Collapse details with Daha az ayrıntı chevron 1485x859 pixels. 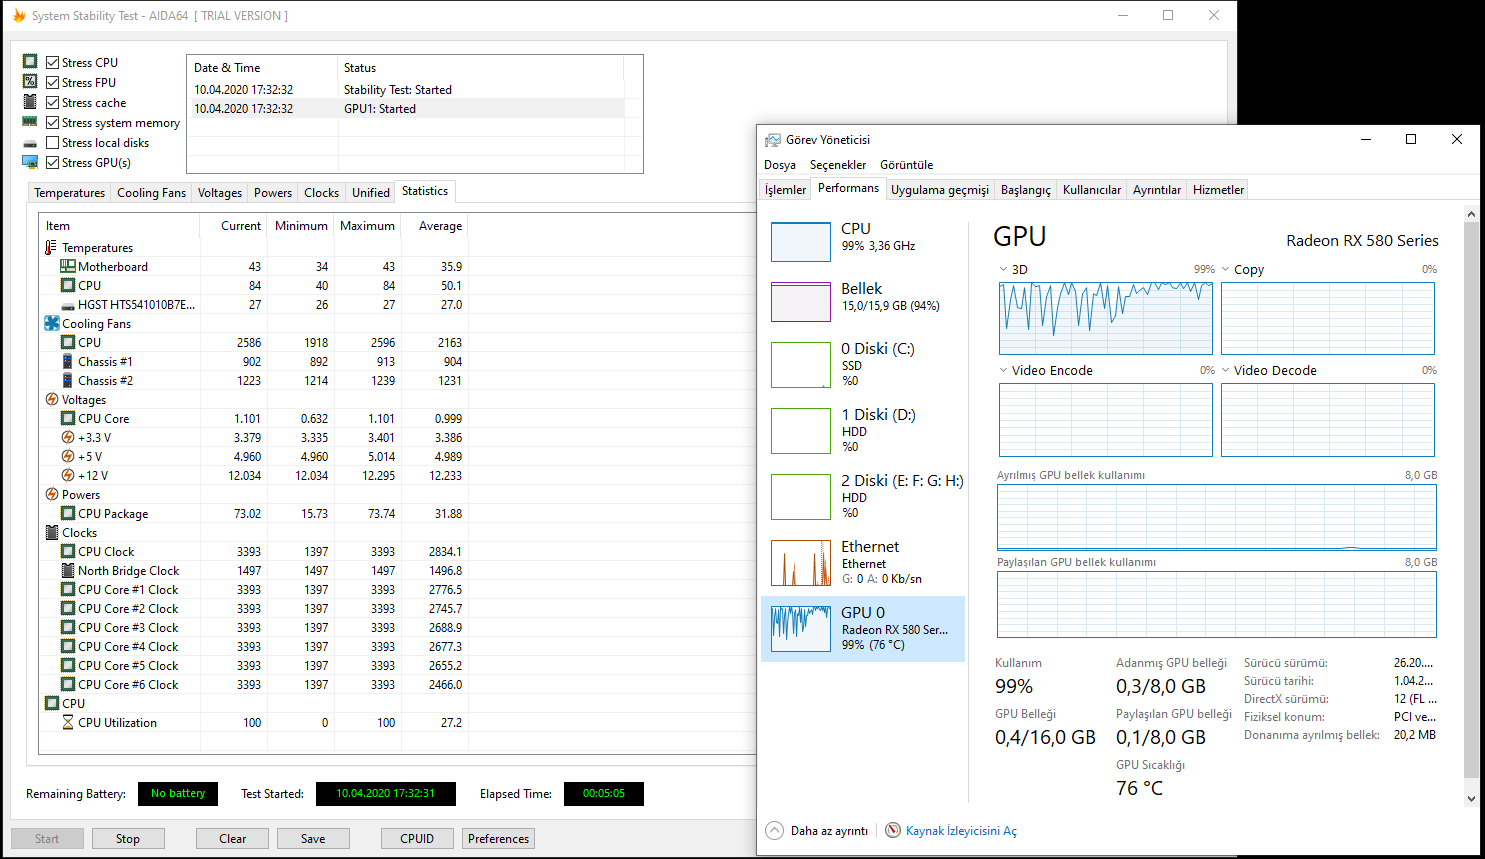click(774, 831)
